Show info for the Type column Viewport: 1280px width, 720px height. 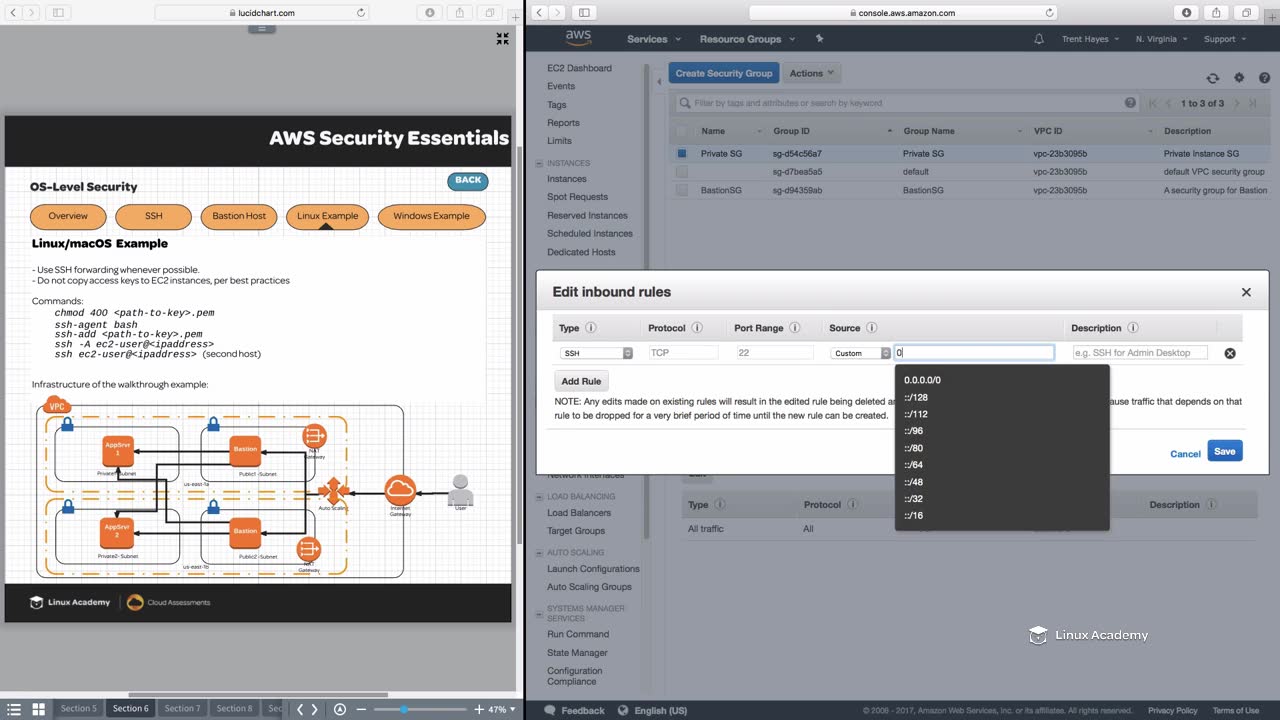click(590, 328)
